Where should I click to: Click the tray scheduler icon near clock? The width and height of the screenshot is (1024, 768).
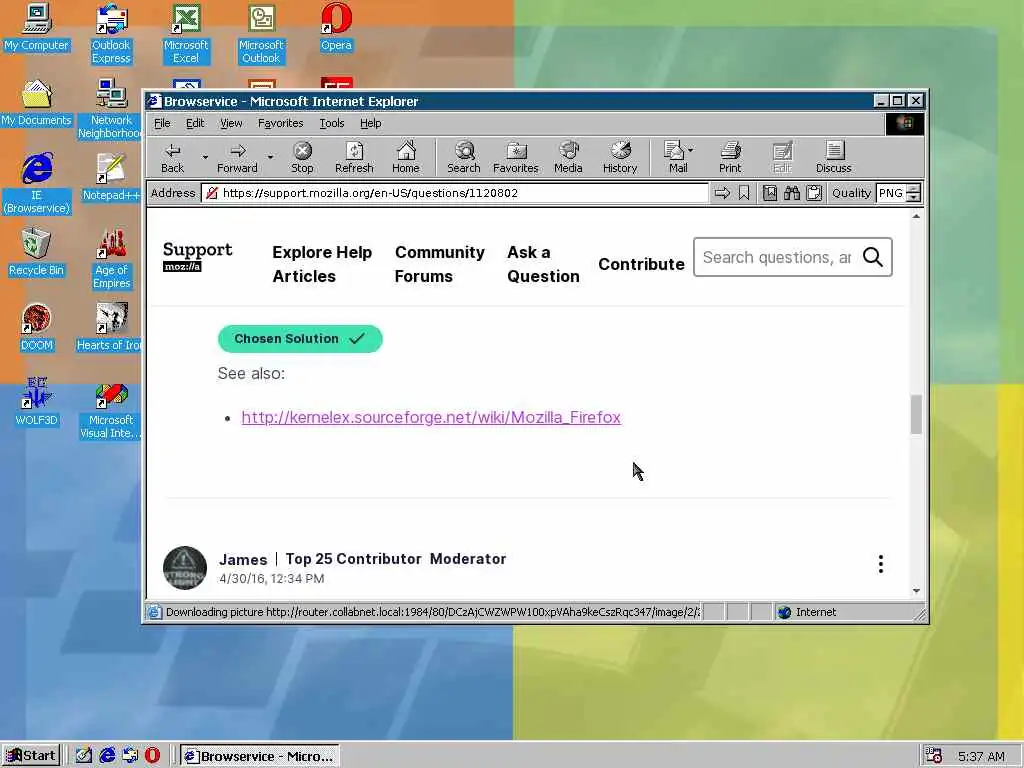(934, 756)
